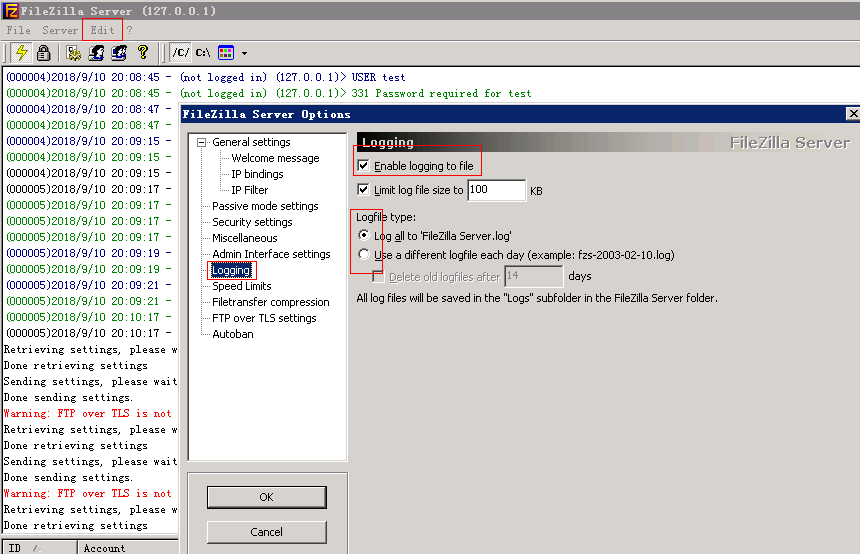Select FTP over TLS settings page

[x=264, y=318]
